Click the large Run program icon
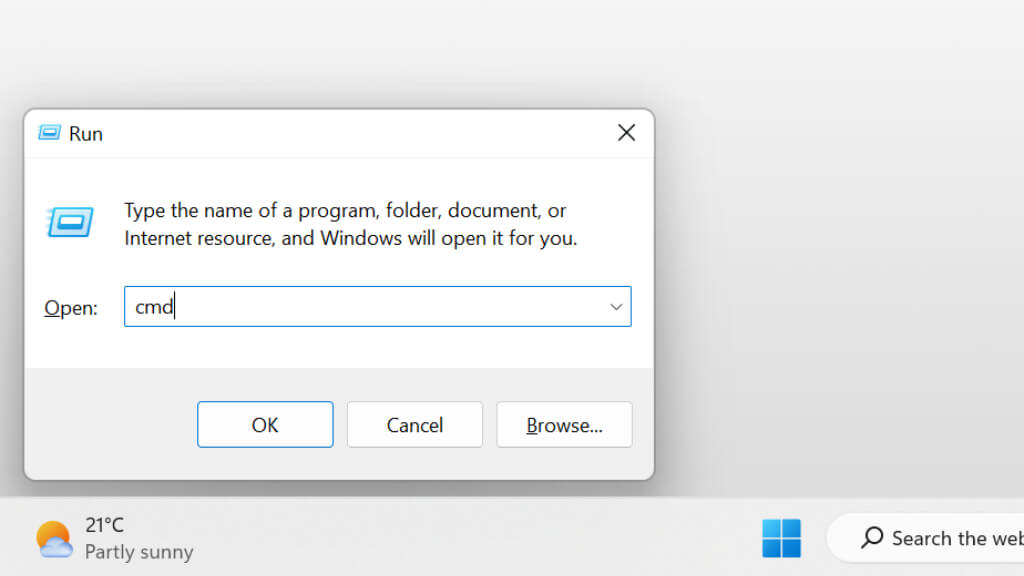 click(x=70, y=221)
